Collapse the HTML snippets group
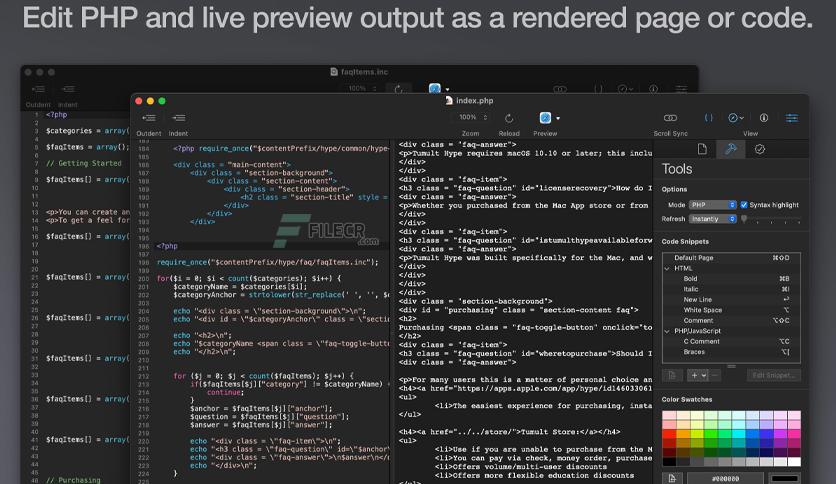This screenshot has width=836, height=484. pyautogui.click(x=666, y=268)
